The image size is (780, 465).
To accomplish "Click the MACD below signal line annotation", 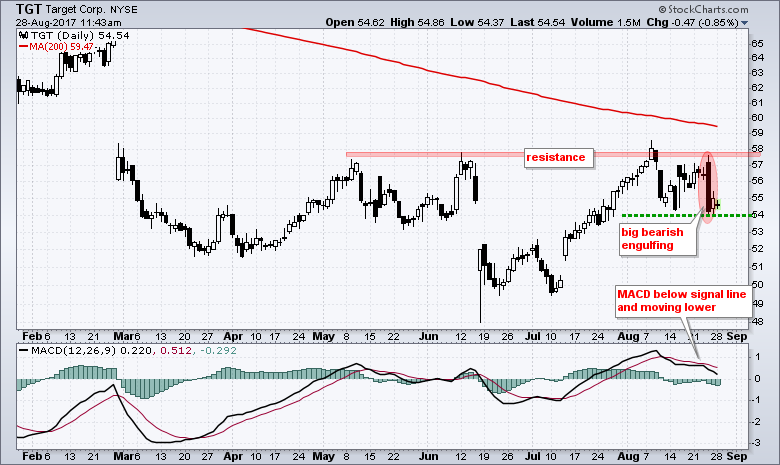I will click(x=683, y=300).
